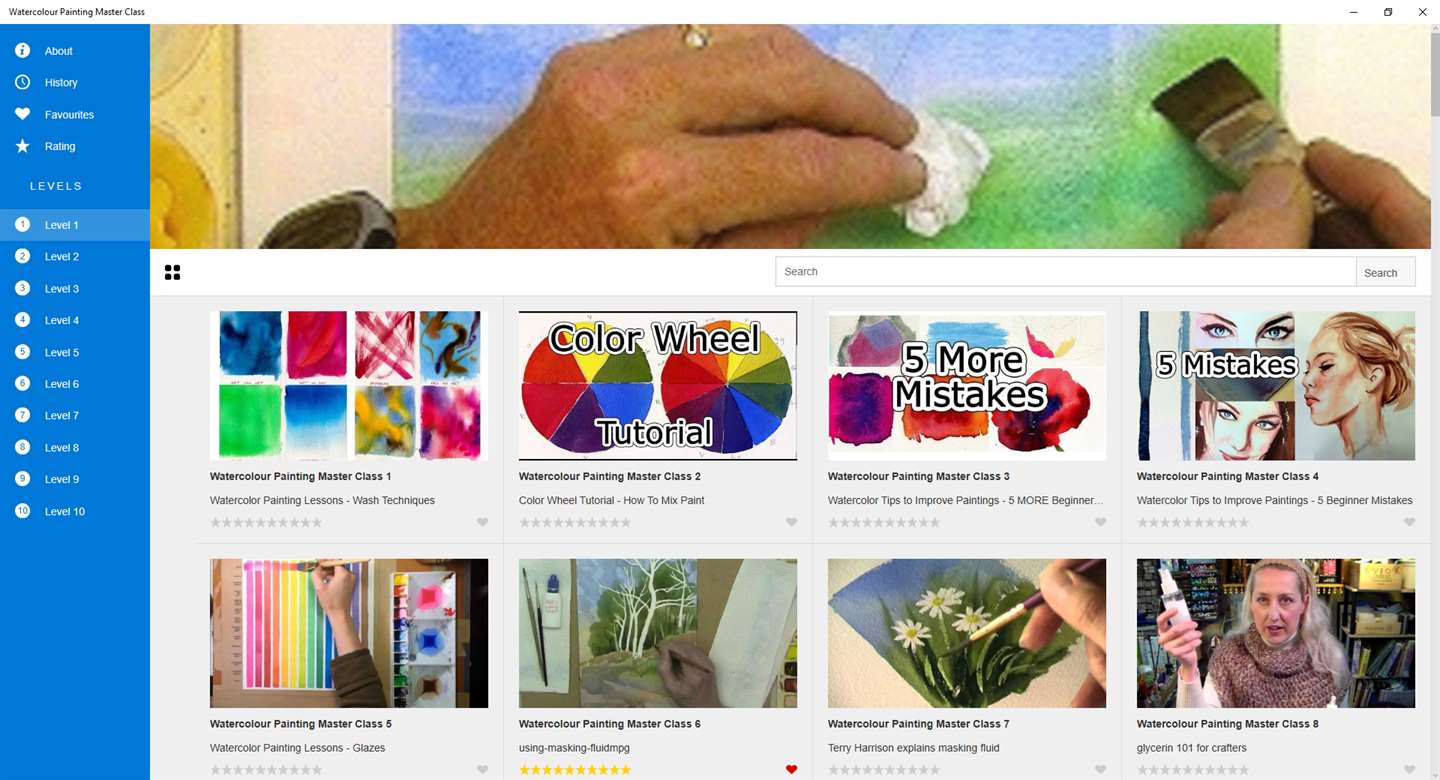Select the Level 8 numbered icon
Viewport: 1440px width, 780px height.
22,447
